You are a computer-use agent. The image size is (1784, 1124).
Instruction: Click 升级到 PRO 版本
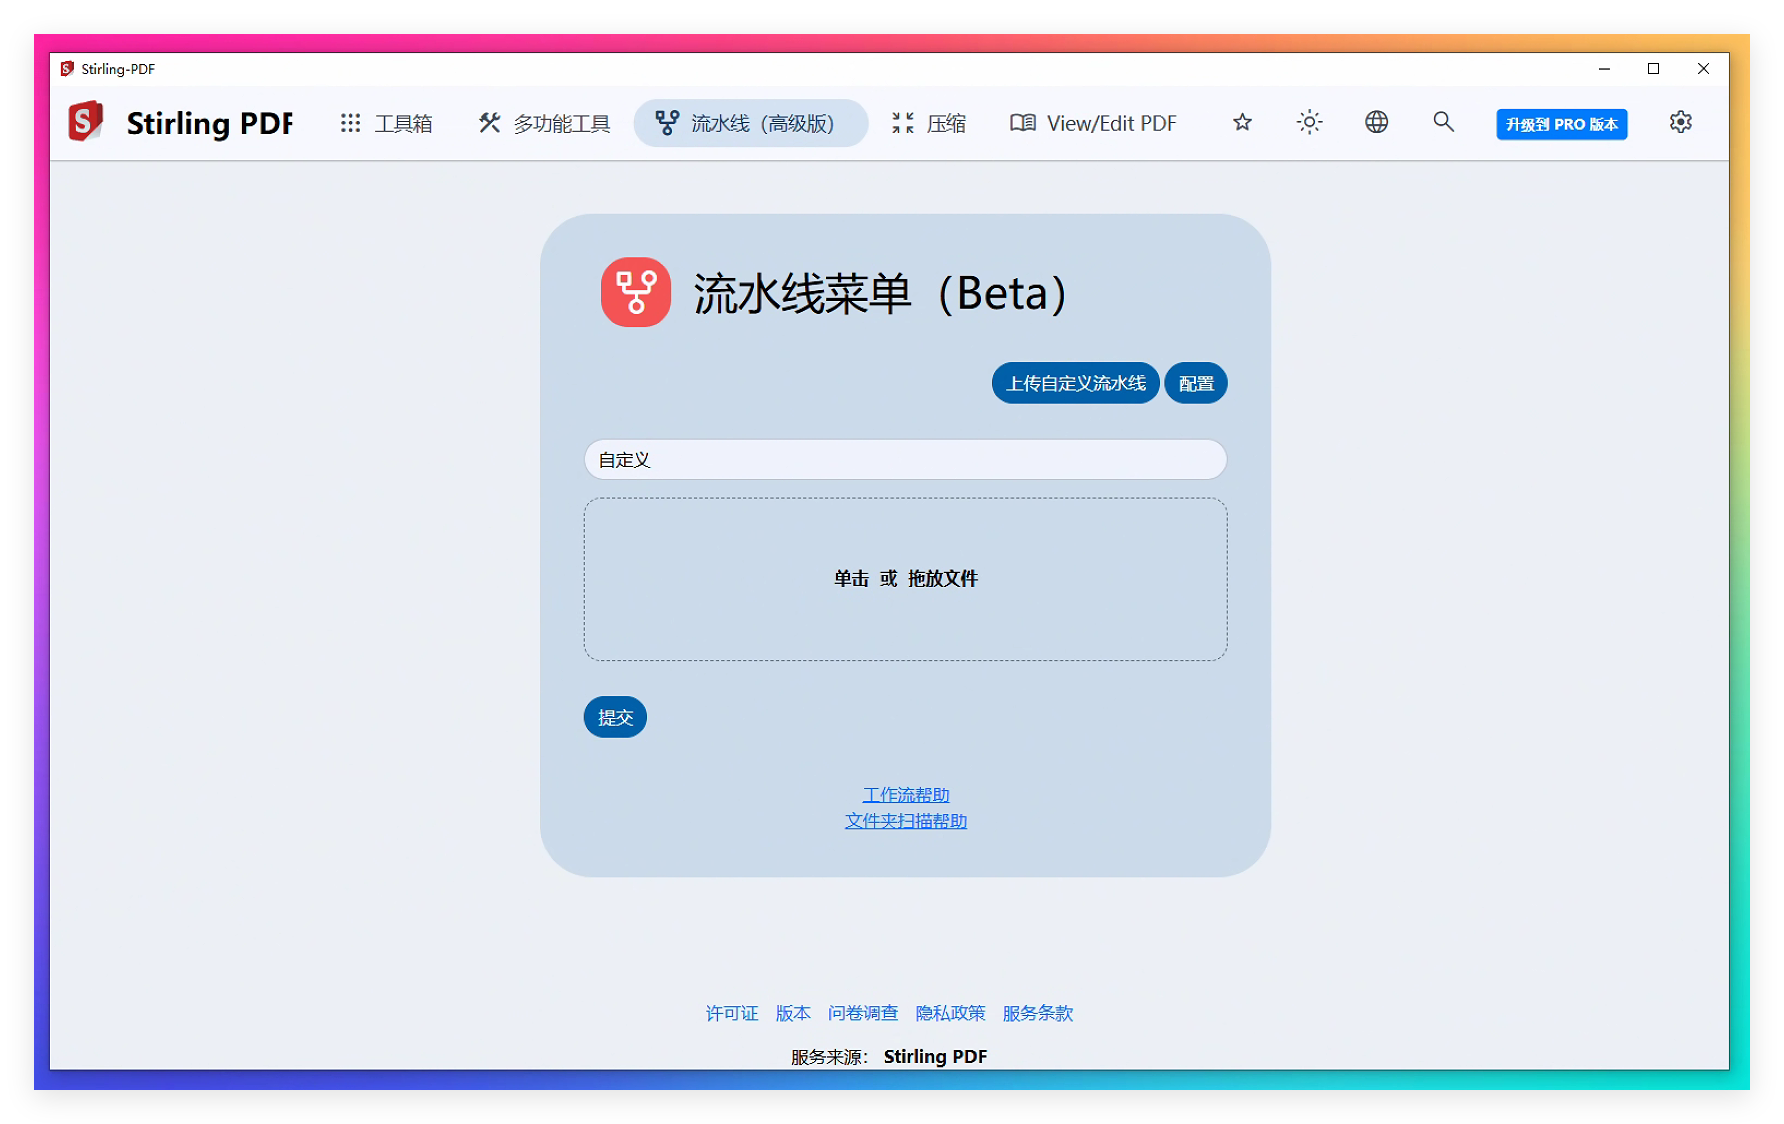[1561, 125]
